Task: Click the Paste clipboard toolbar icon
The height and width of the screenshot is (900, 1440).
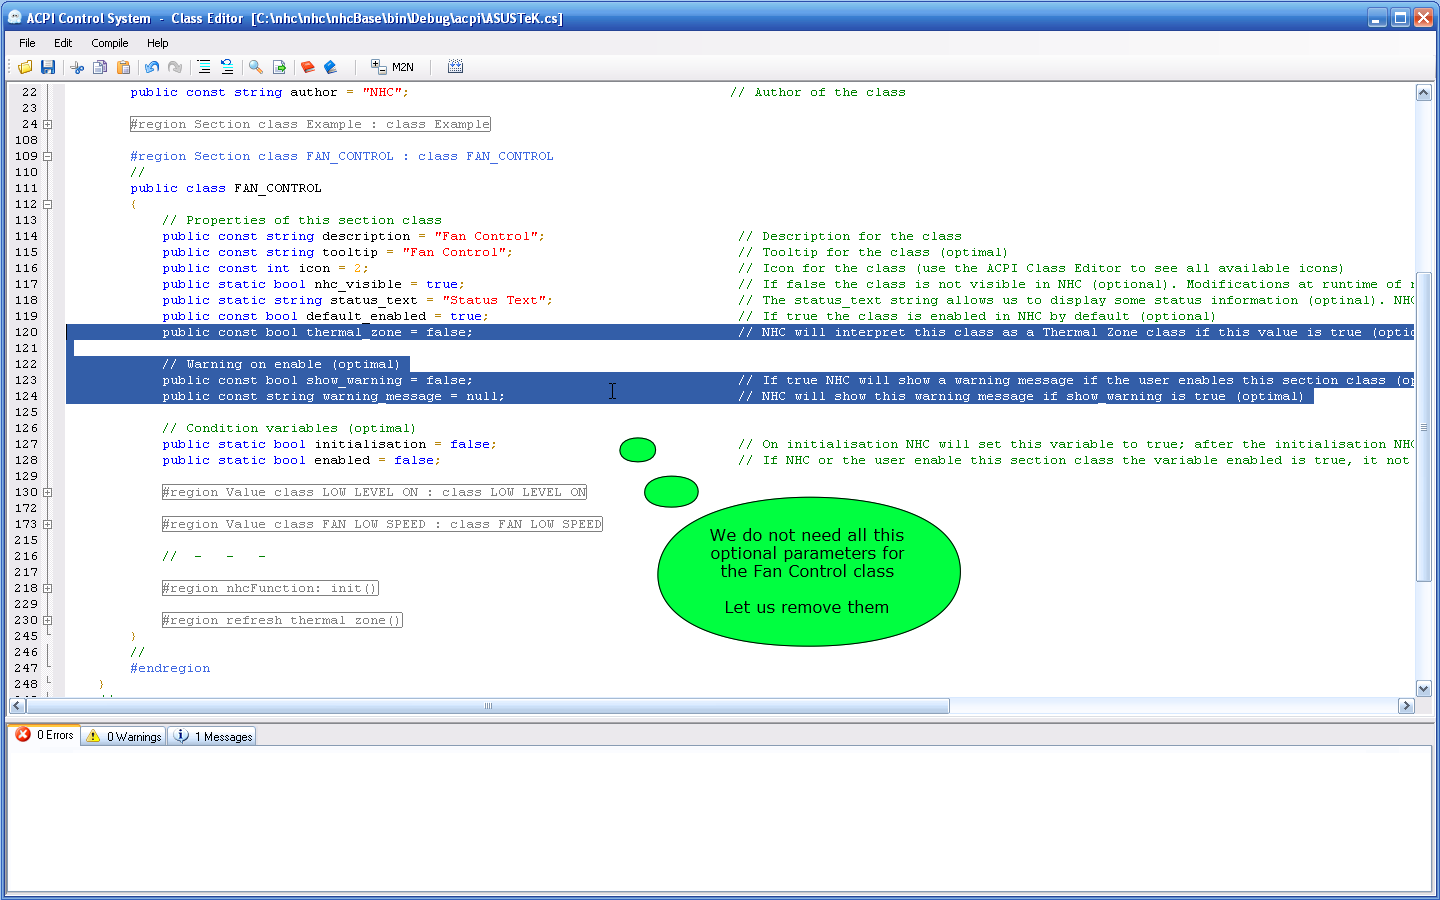Action: point(124,67)
